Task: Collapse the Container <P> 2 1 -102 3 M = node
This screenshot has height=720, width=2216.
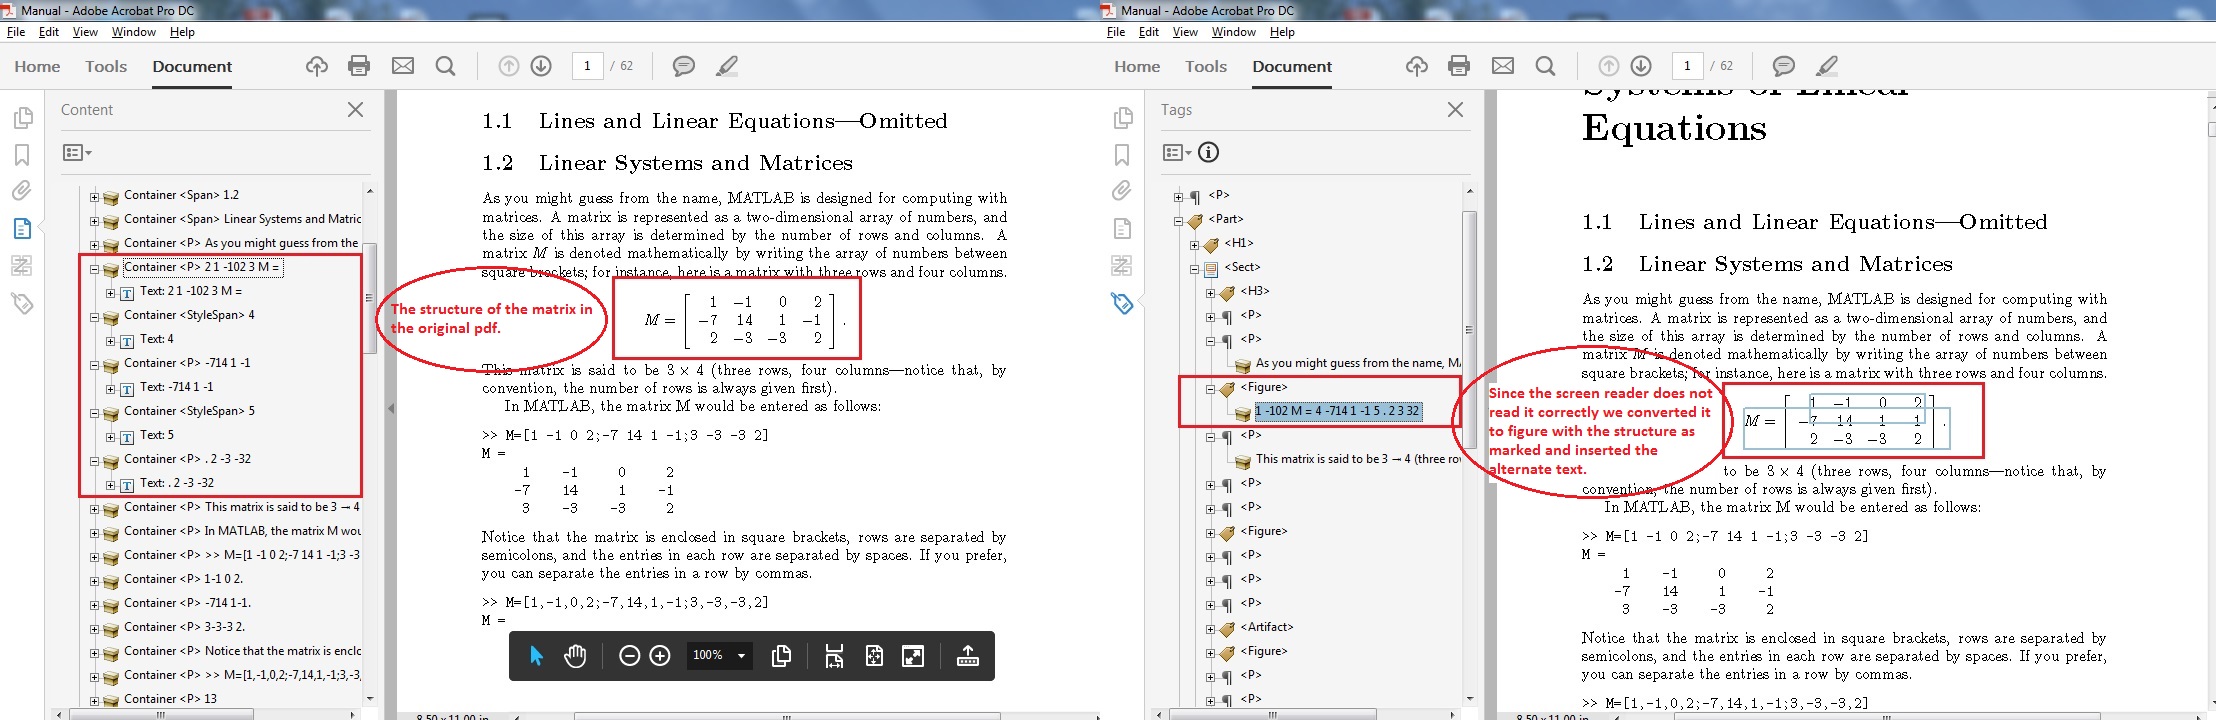Action: [x=94, y=268]
